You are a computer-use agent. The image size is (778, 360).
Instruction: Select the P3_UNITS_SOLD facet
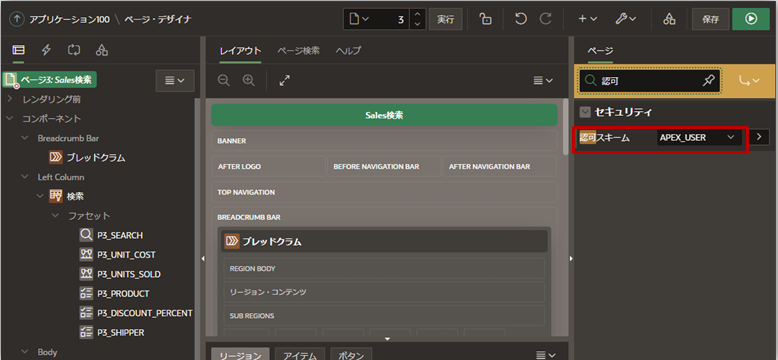point(129,274)
